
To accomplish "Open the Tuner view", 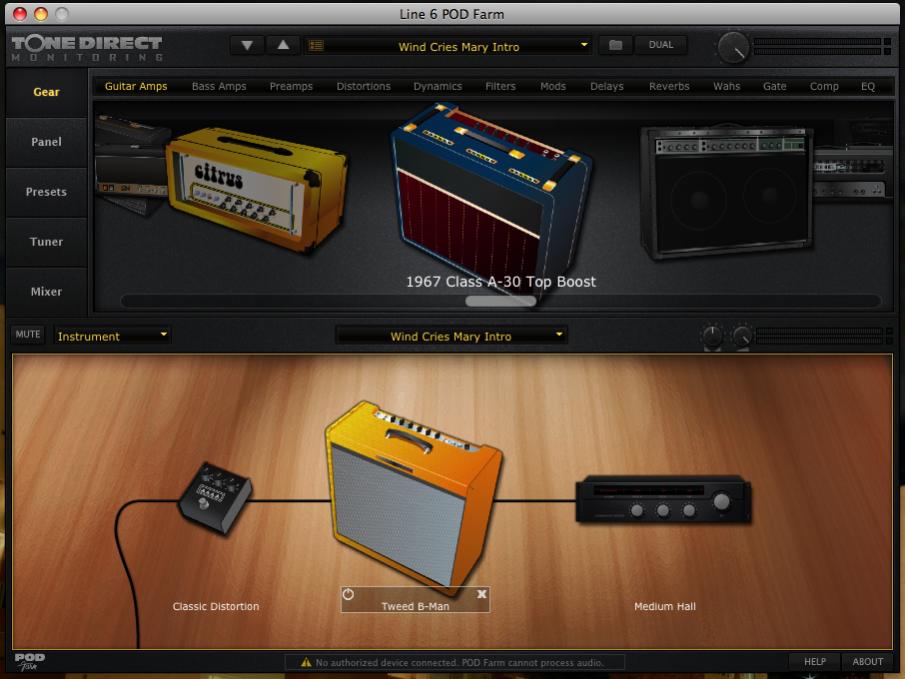I will (46, 242).
